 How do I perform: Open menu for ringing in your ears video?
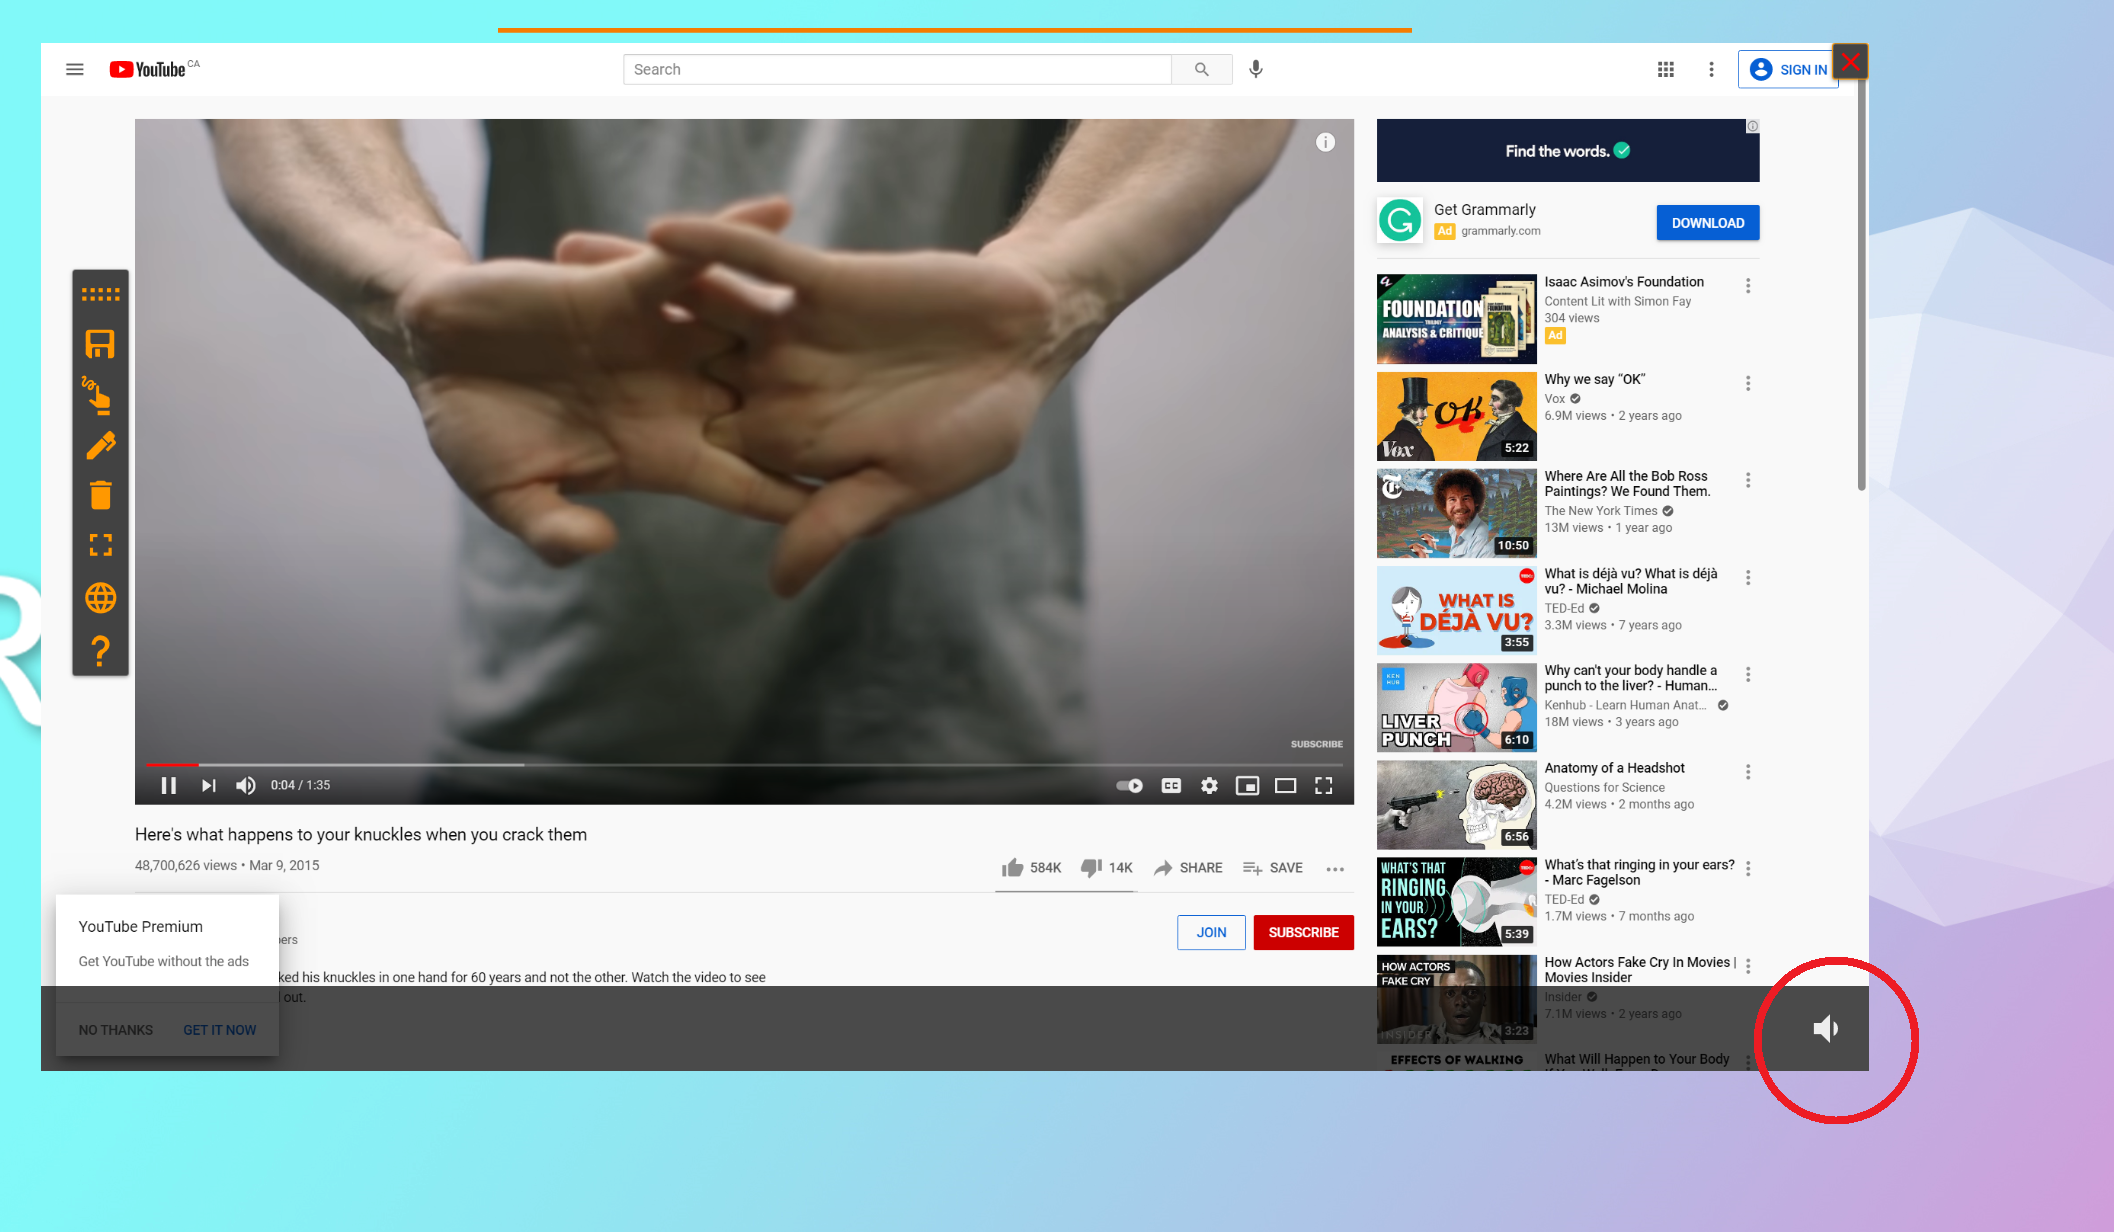click(1748, 868)
